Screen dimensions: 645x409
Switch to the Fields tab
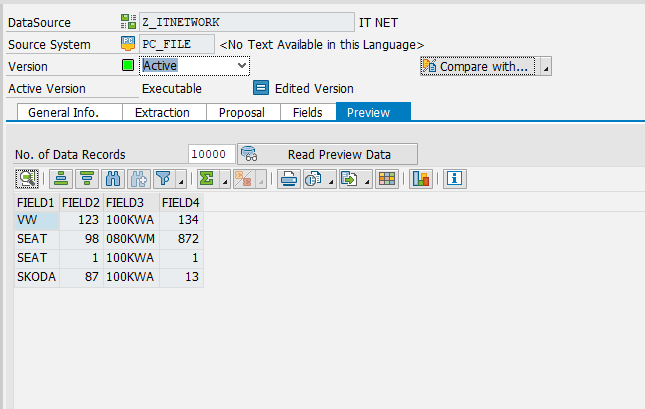click(308, 112)
